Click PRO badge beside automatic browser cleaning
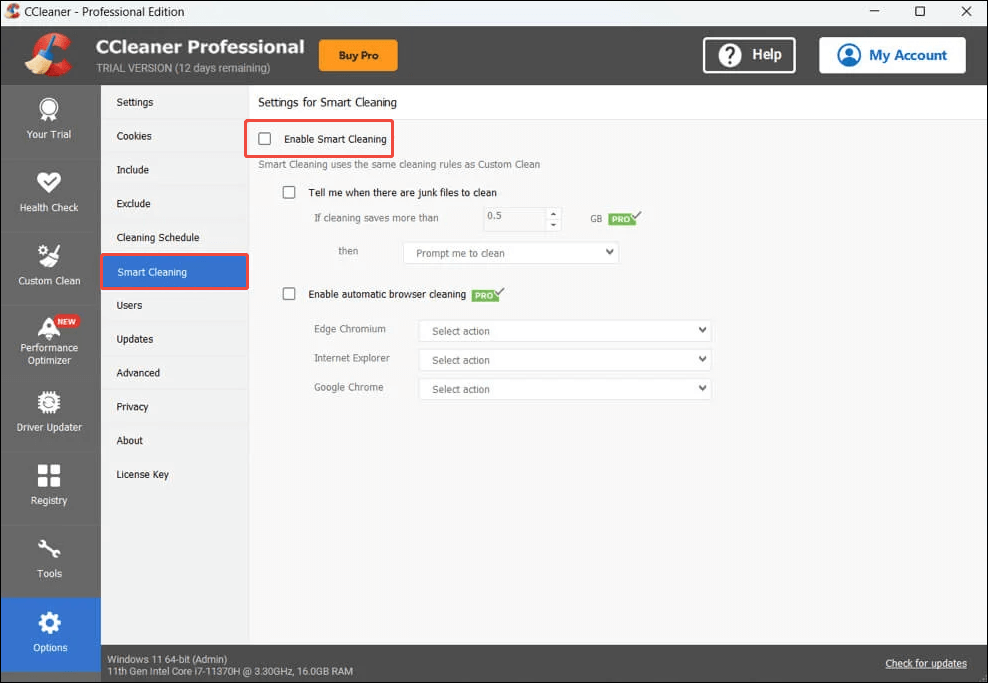Viewport: 988px width, 683px height. pos(487,294)
